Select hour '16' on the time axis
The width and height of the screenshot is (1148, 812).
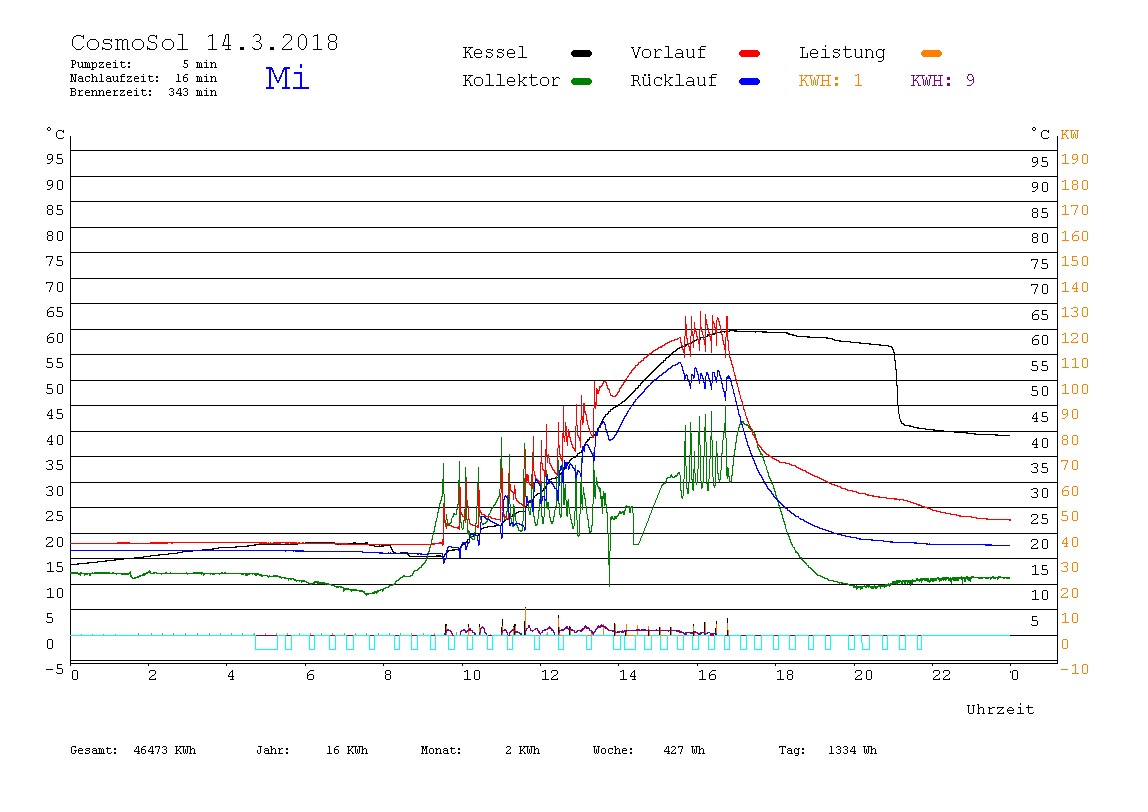pos(707,675)
